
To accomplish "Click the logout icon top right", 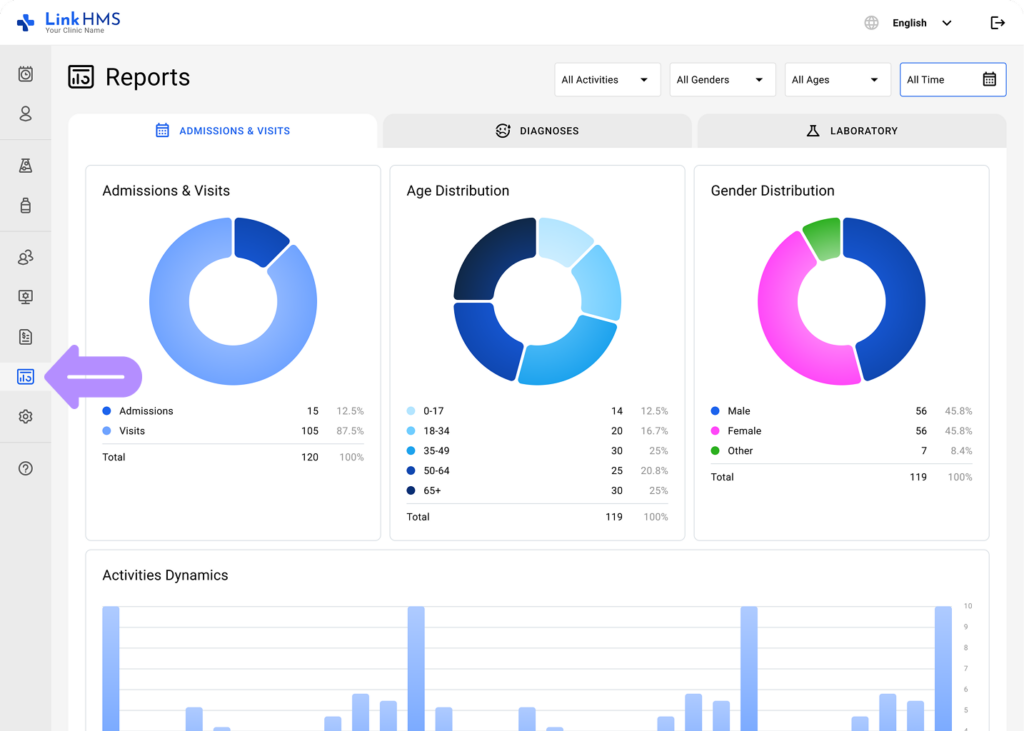I will click(997, 22).
